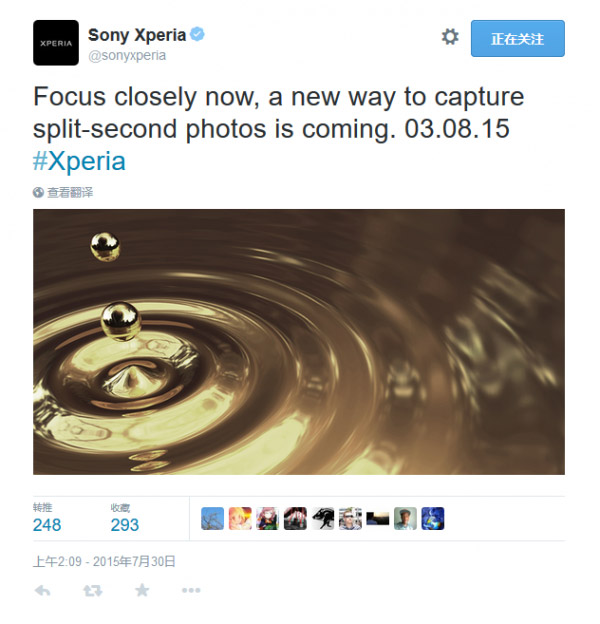Open the golden water droplet photo
The width and height of the screenshot is (600, 624).
[298, 341]
